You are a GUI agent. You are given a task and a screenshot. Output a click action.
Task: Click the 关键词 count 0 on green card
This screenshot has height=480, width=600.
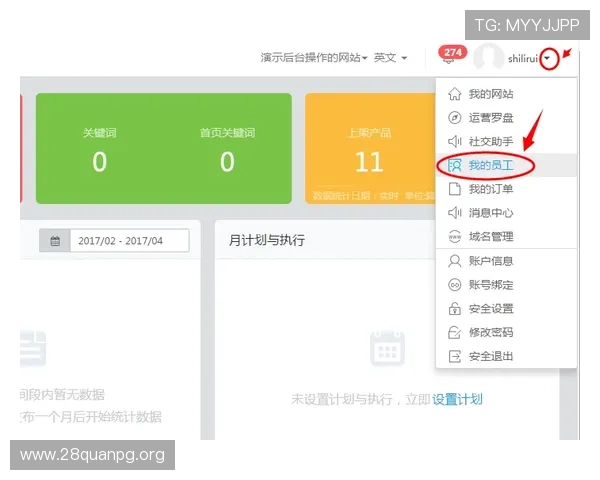pos(99,162)
